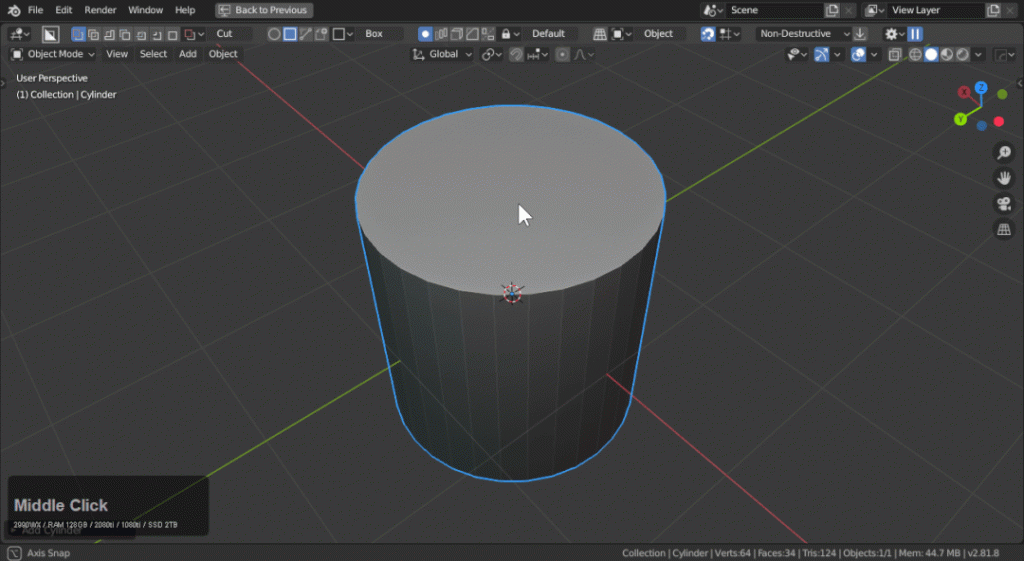Switch to material preview shading
1024x561 pixels.
tap(947, 54)
